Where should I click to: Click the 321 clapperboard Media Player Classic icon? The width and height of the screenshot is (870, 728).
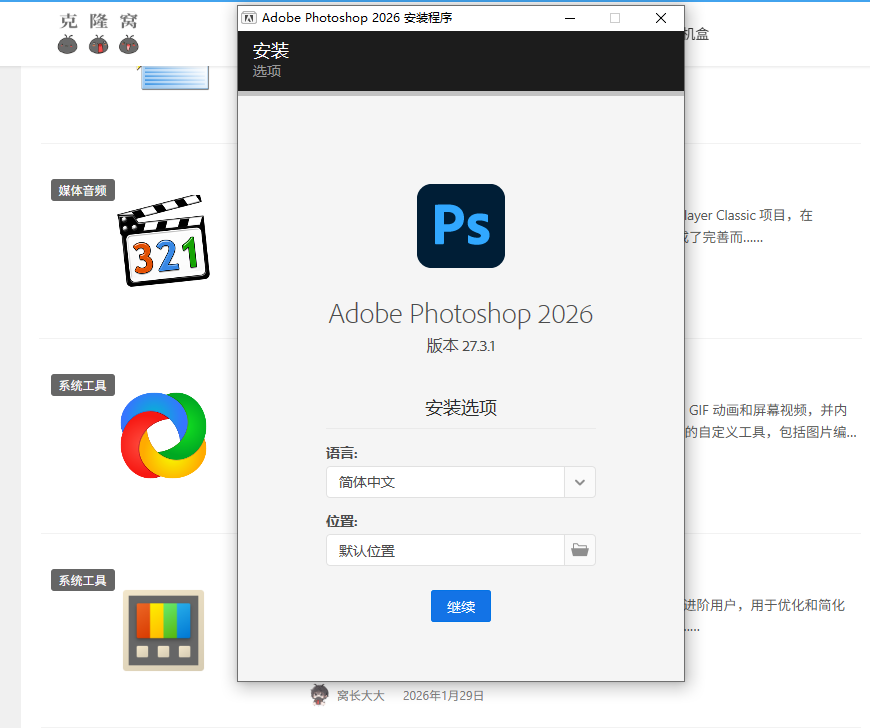[163, 240]
